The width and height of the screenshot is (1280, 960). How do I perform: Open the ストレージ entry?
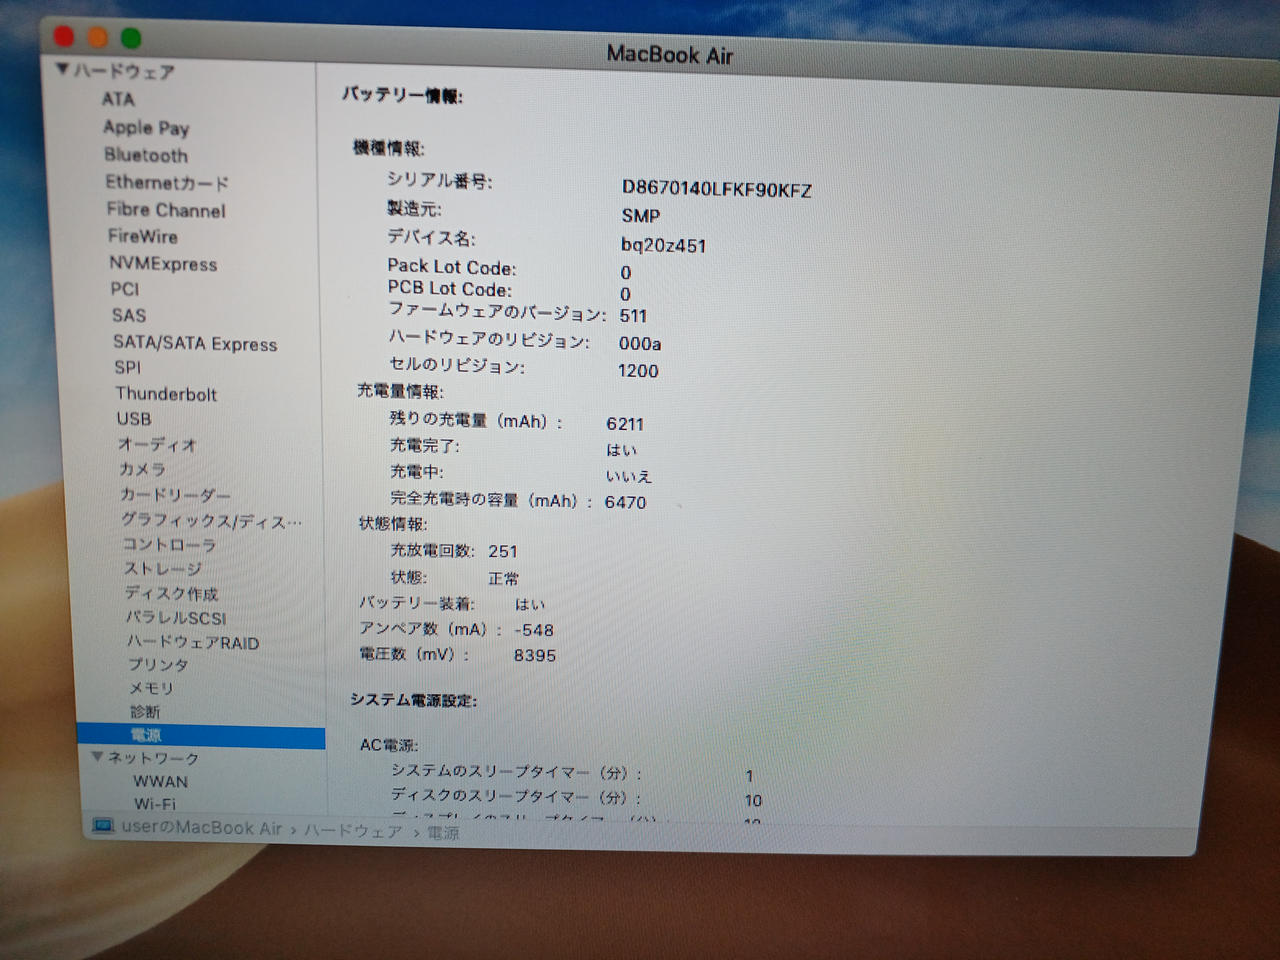pyautogui.click(x=163, y=569)
